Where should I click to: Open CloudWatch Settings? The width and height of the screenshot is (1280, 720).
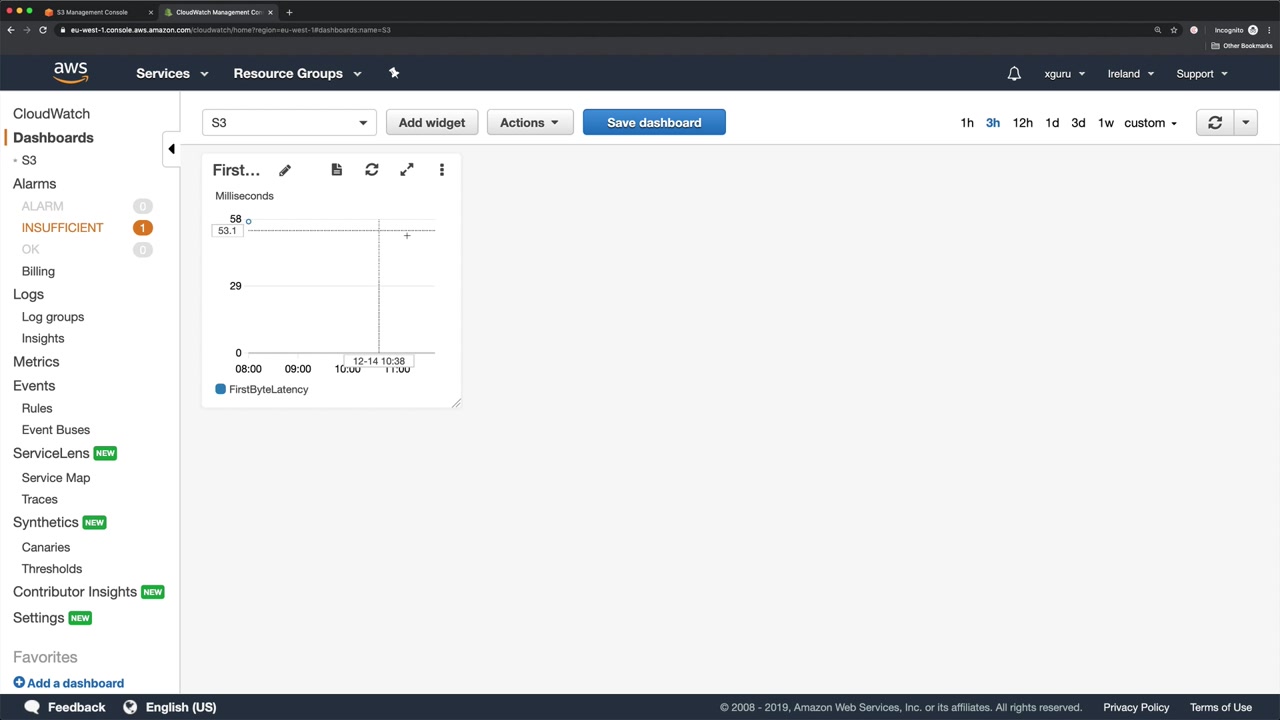(x=39, y=618)
